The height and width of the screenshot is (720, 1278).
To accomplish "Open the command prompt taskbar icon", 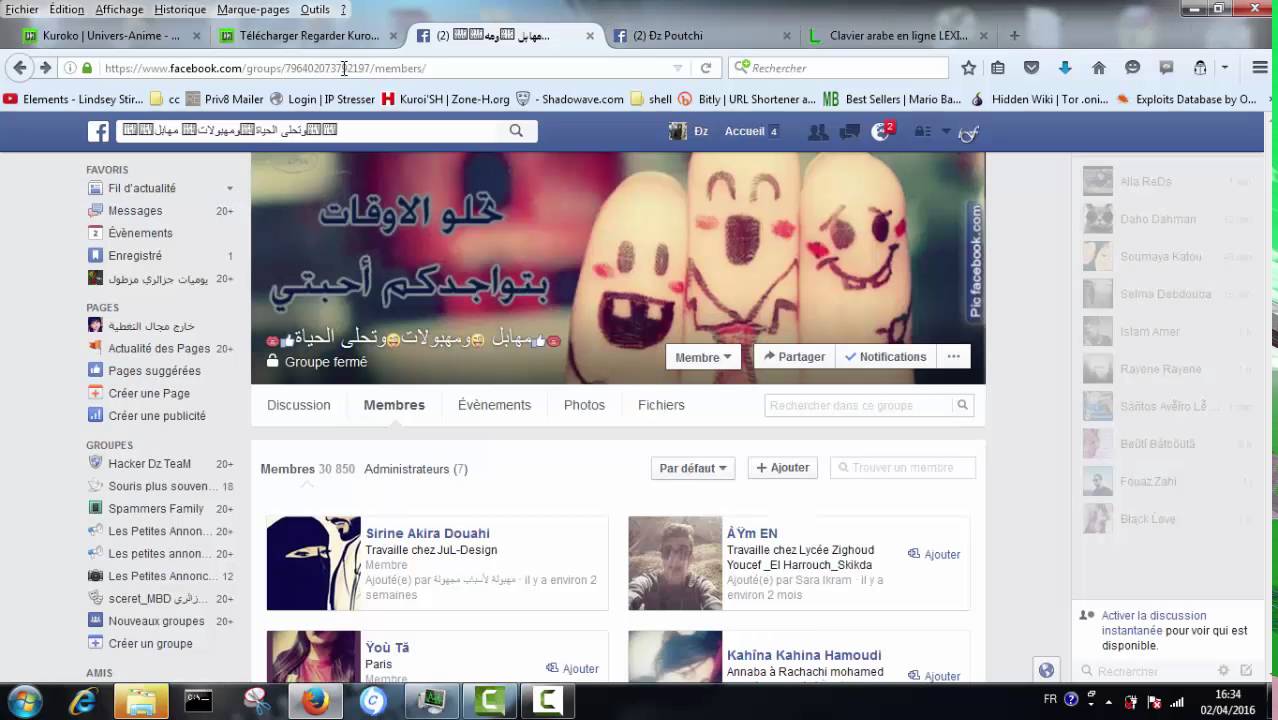I will pyautogui.click(x=198, y=701).
